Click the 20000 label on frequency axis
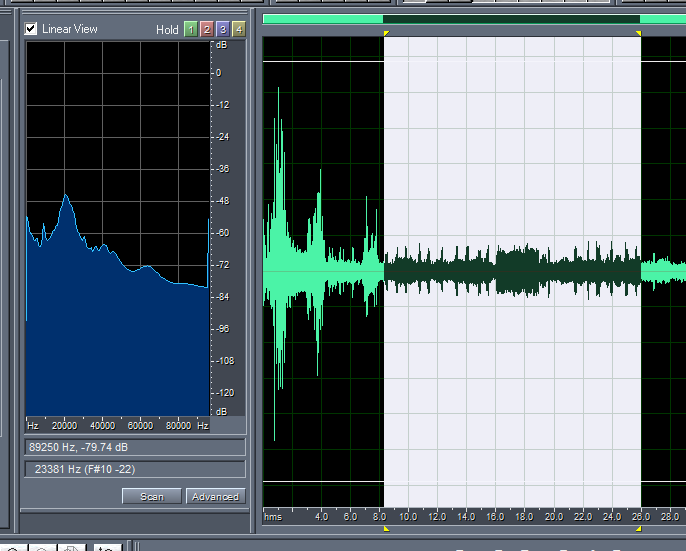 pos(64,425)
